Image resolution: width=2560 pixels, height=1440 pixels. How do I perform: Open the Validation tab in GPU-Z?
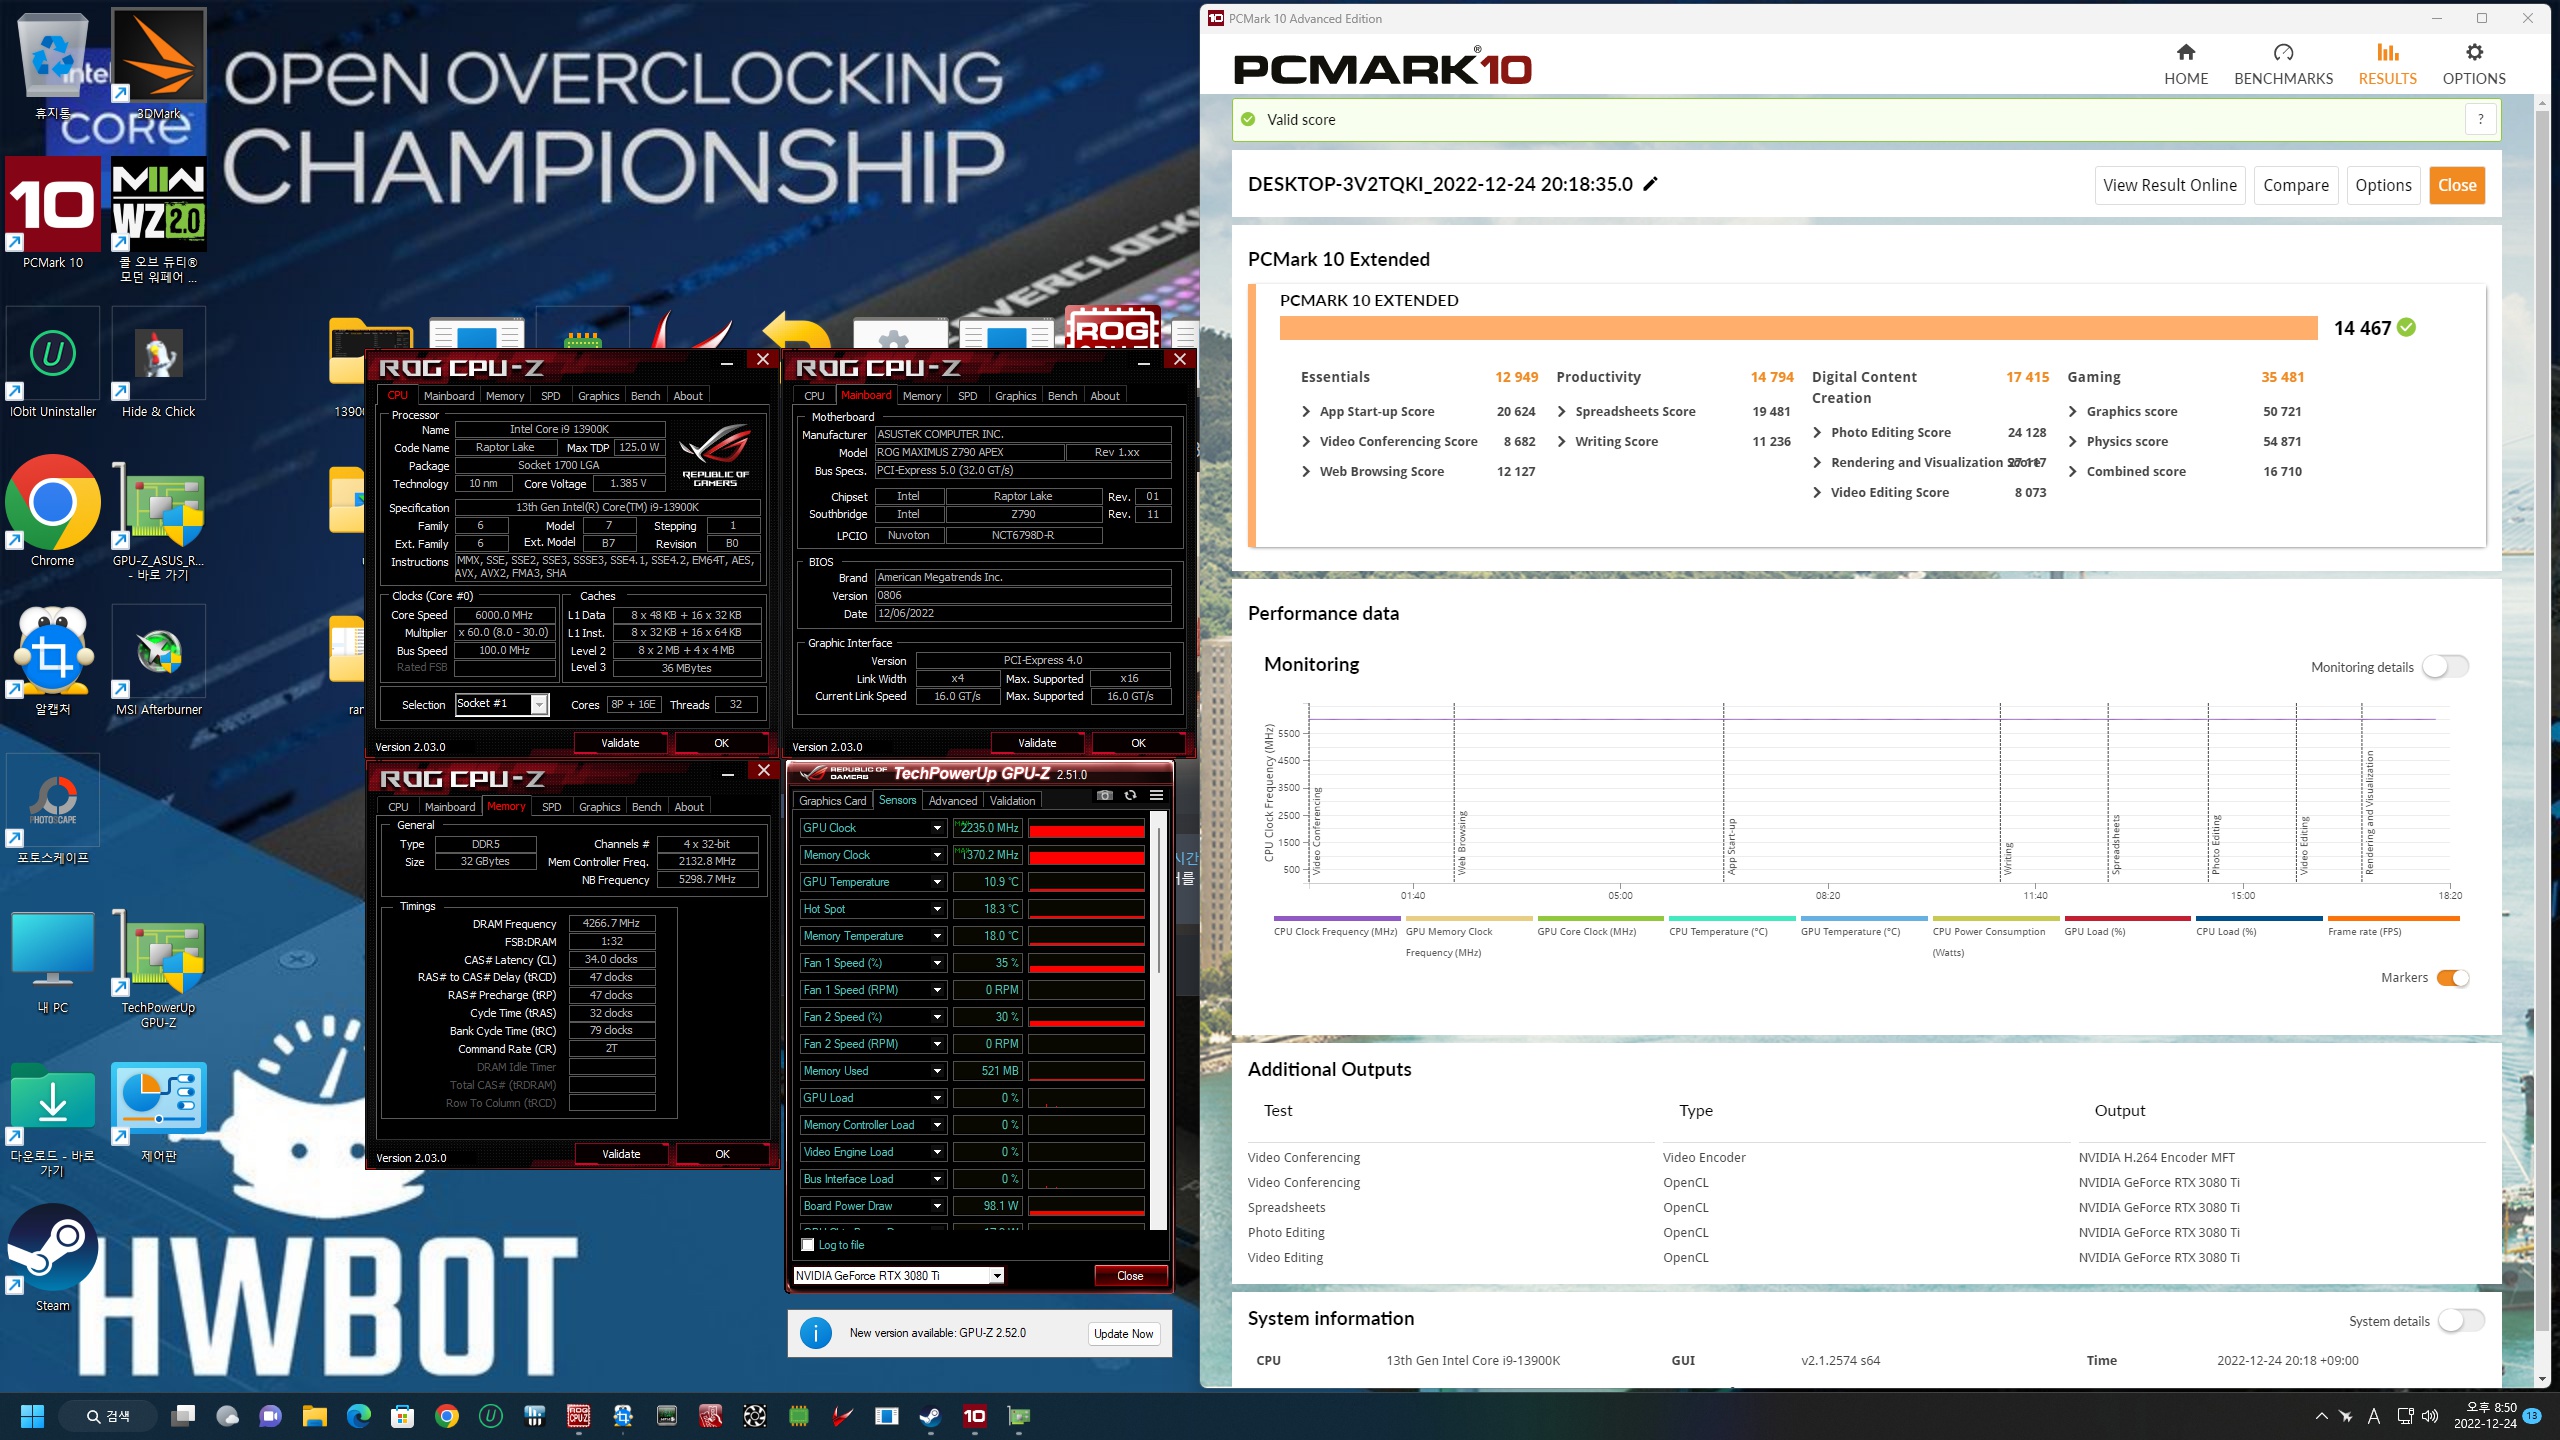pyautogui.click(x=1012, y=801)
